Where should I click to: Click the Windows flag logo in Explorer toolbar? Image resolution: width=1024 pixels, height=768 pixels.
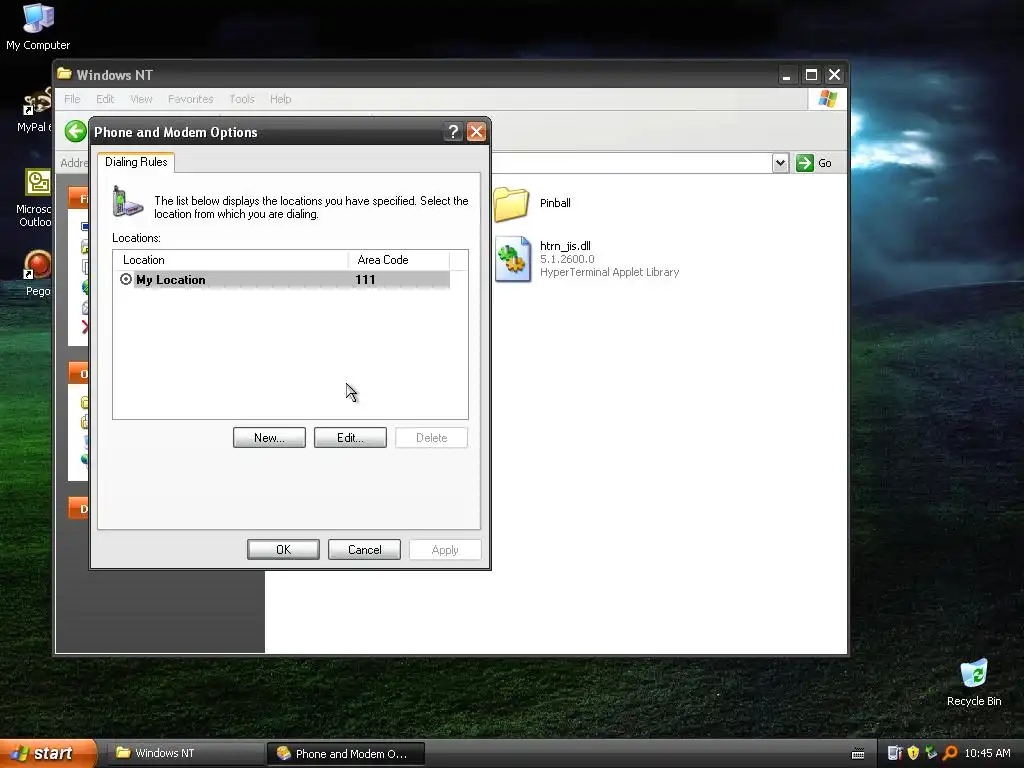pos(827,99)
